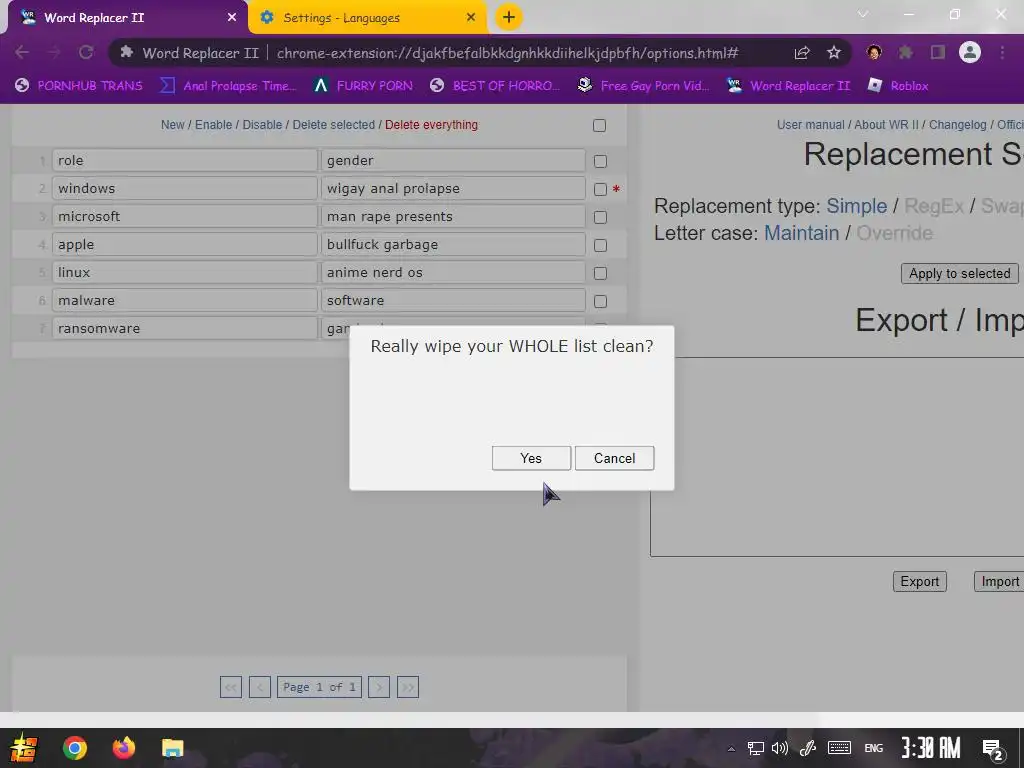Open the Changelog link
The width and height of the screenshot is (1024, 768).
click(x=957, y=125)
